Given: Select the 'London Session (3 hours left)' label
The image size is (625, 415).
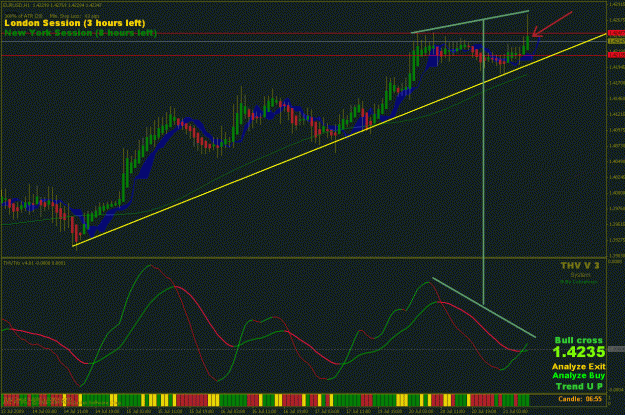Looking at the screenshot, I should click(75, 23).
